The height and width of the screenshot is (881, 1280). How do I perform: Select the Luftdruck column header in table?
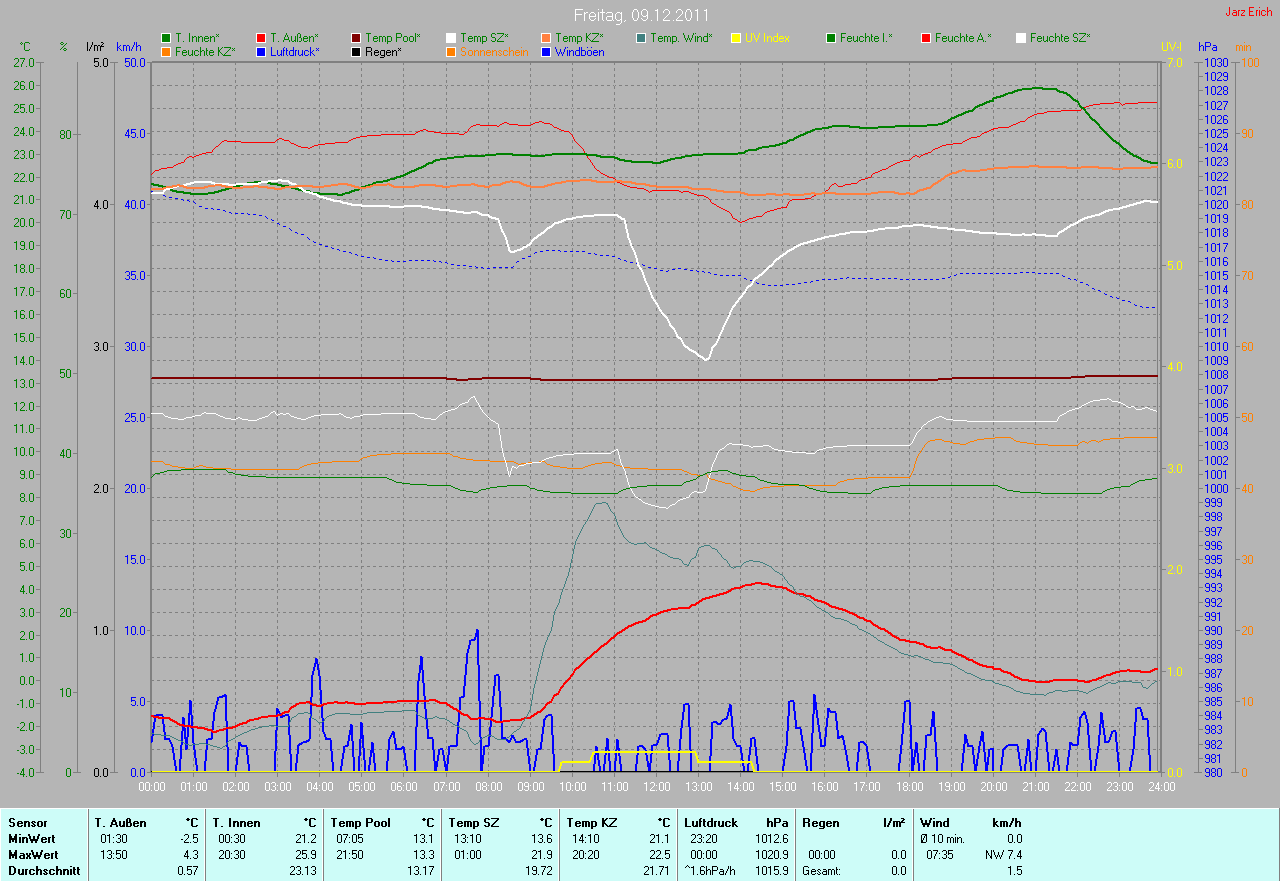point(709,823)
